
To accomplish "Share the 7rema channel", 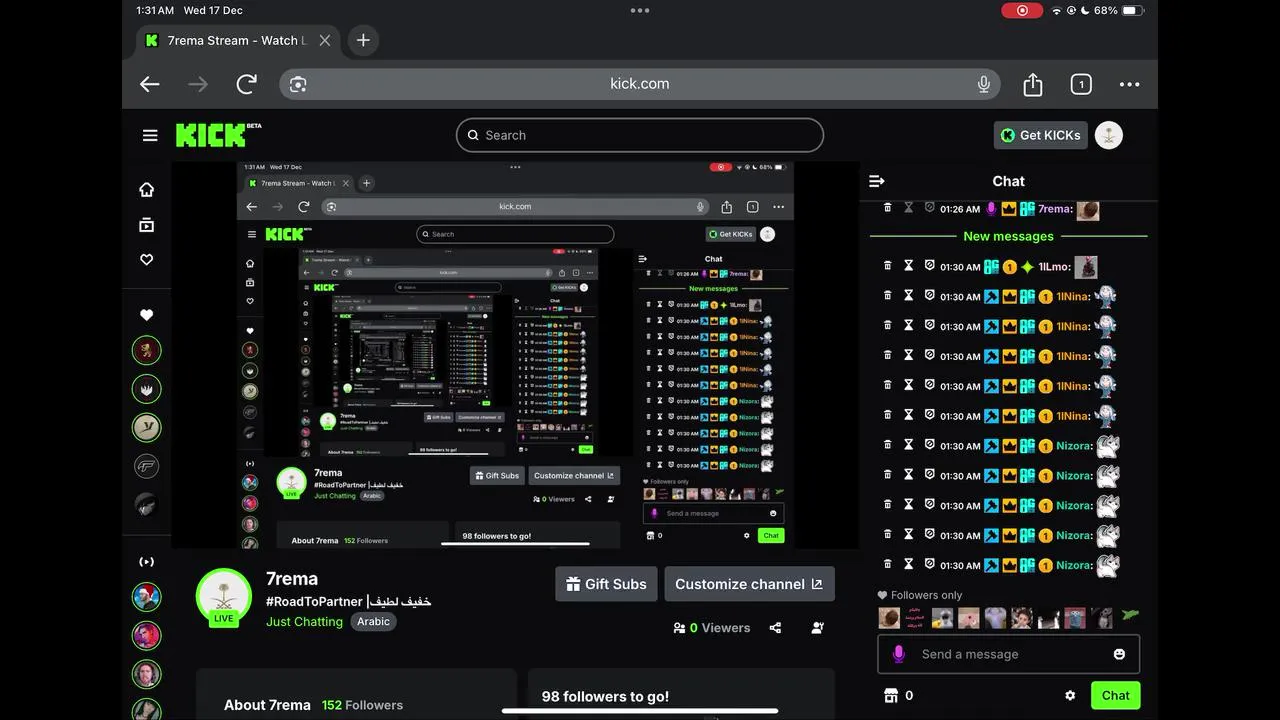I will [x=775, y=628].
